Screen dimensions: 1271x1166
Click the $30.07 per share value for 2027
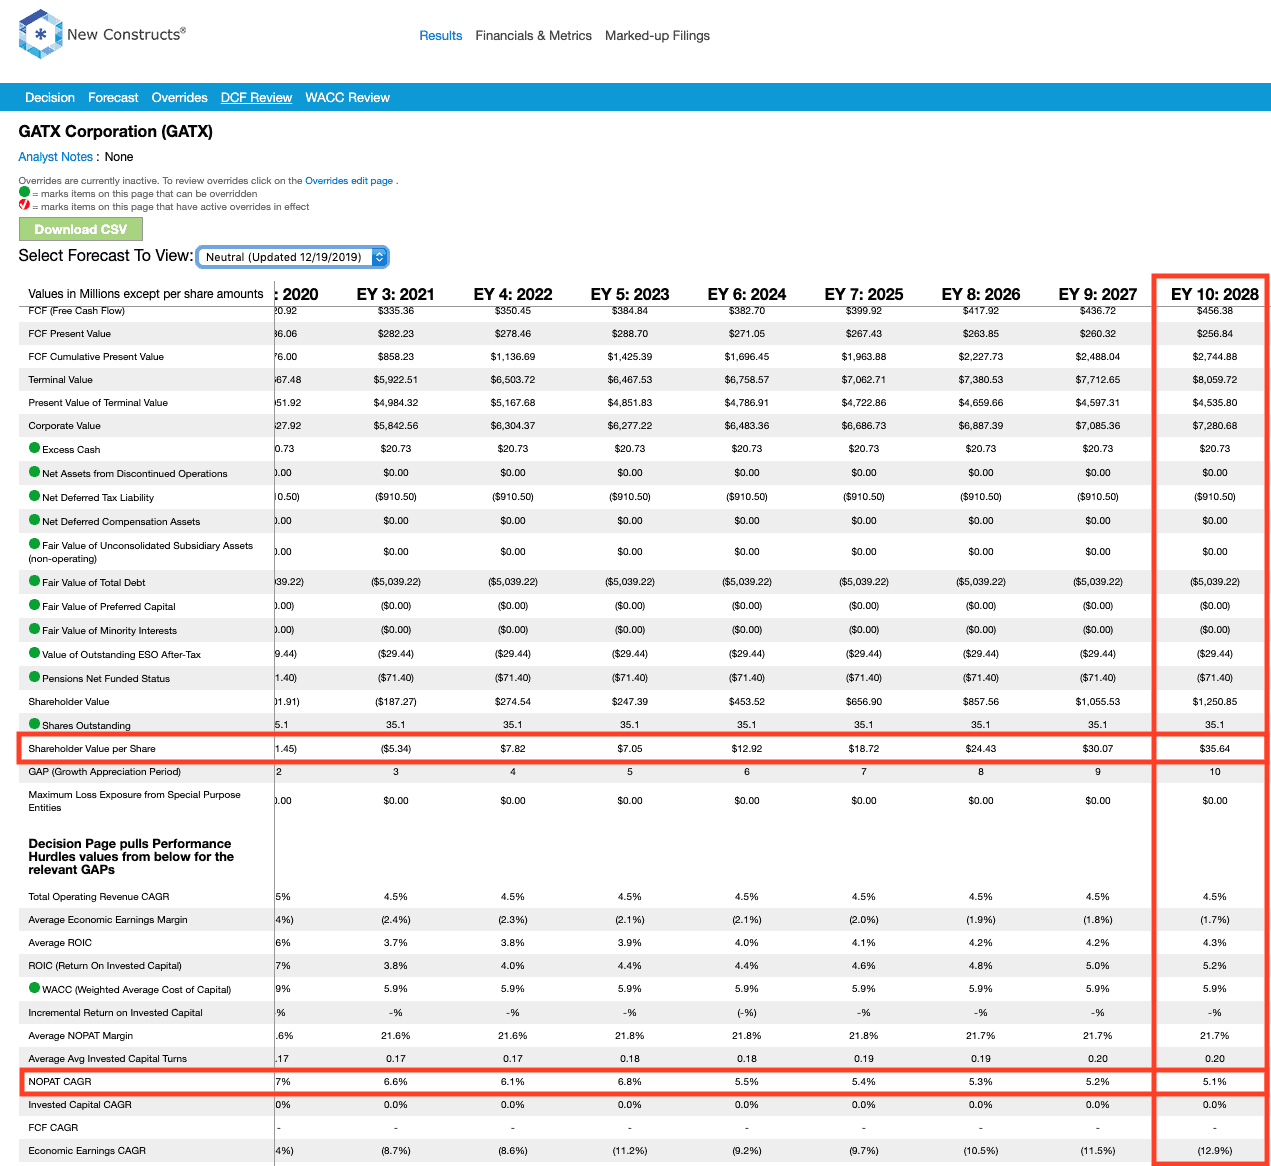point(1097,748)
